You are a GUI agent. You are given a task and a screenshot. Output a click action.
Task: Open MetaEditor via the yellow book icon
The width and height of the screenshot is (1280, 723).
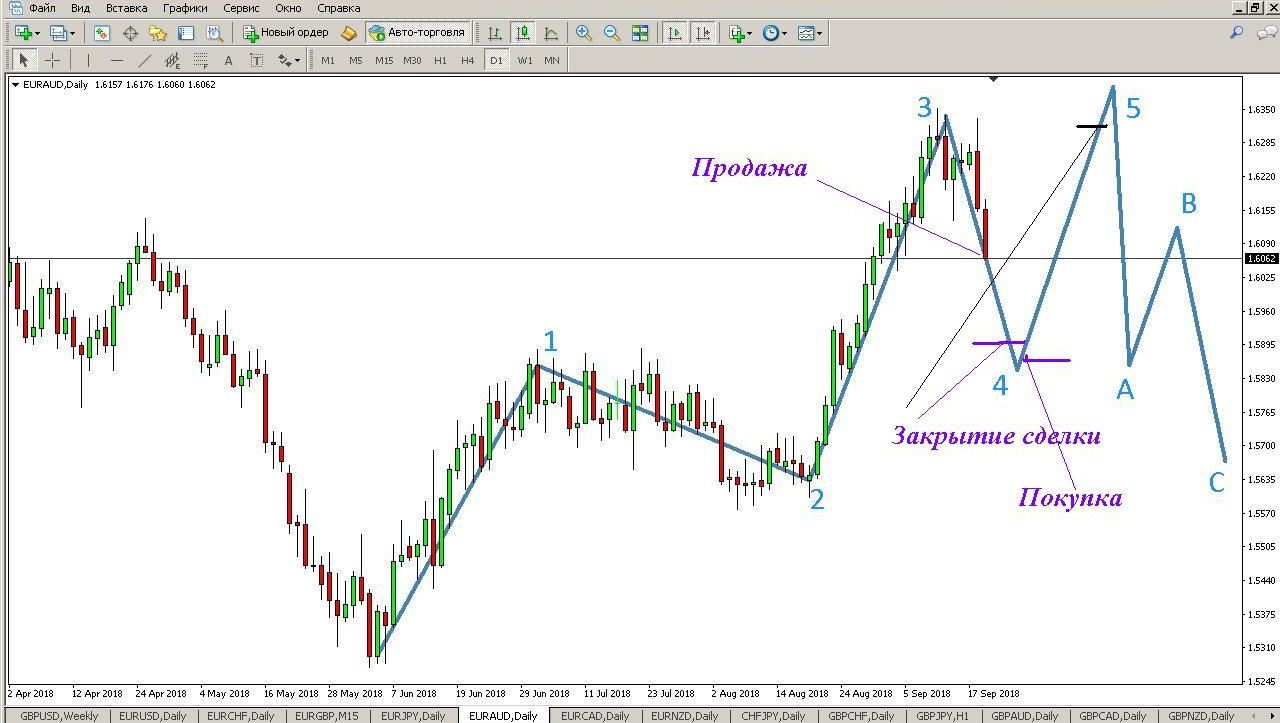coord(348,33)
